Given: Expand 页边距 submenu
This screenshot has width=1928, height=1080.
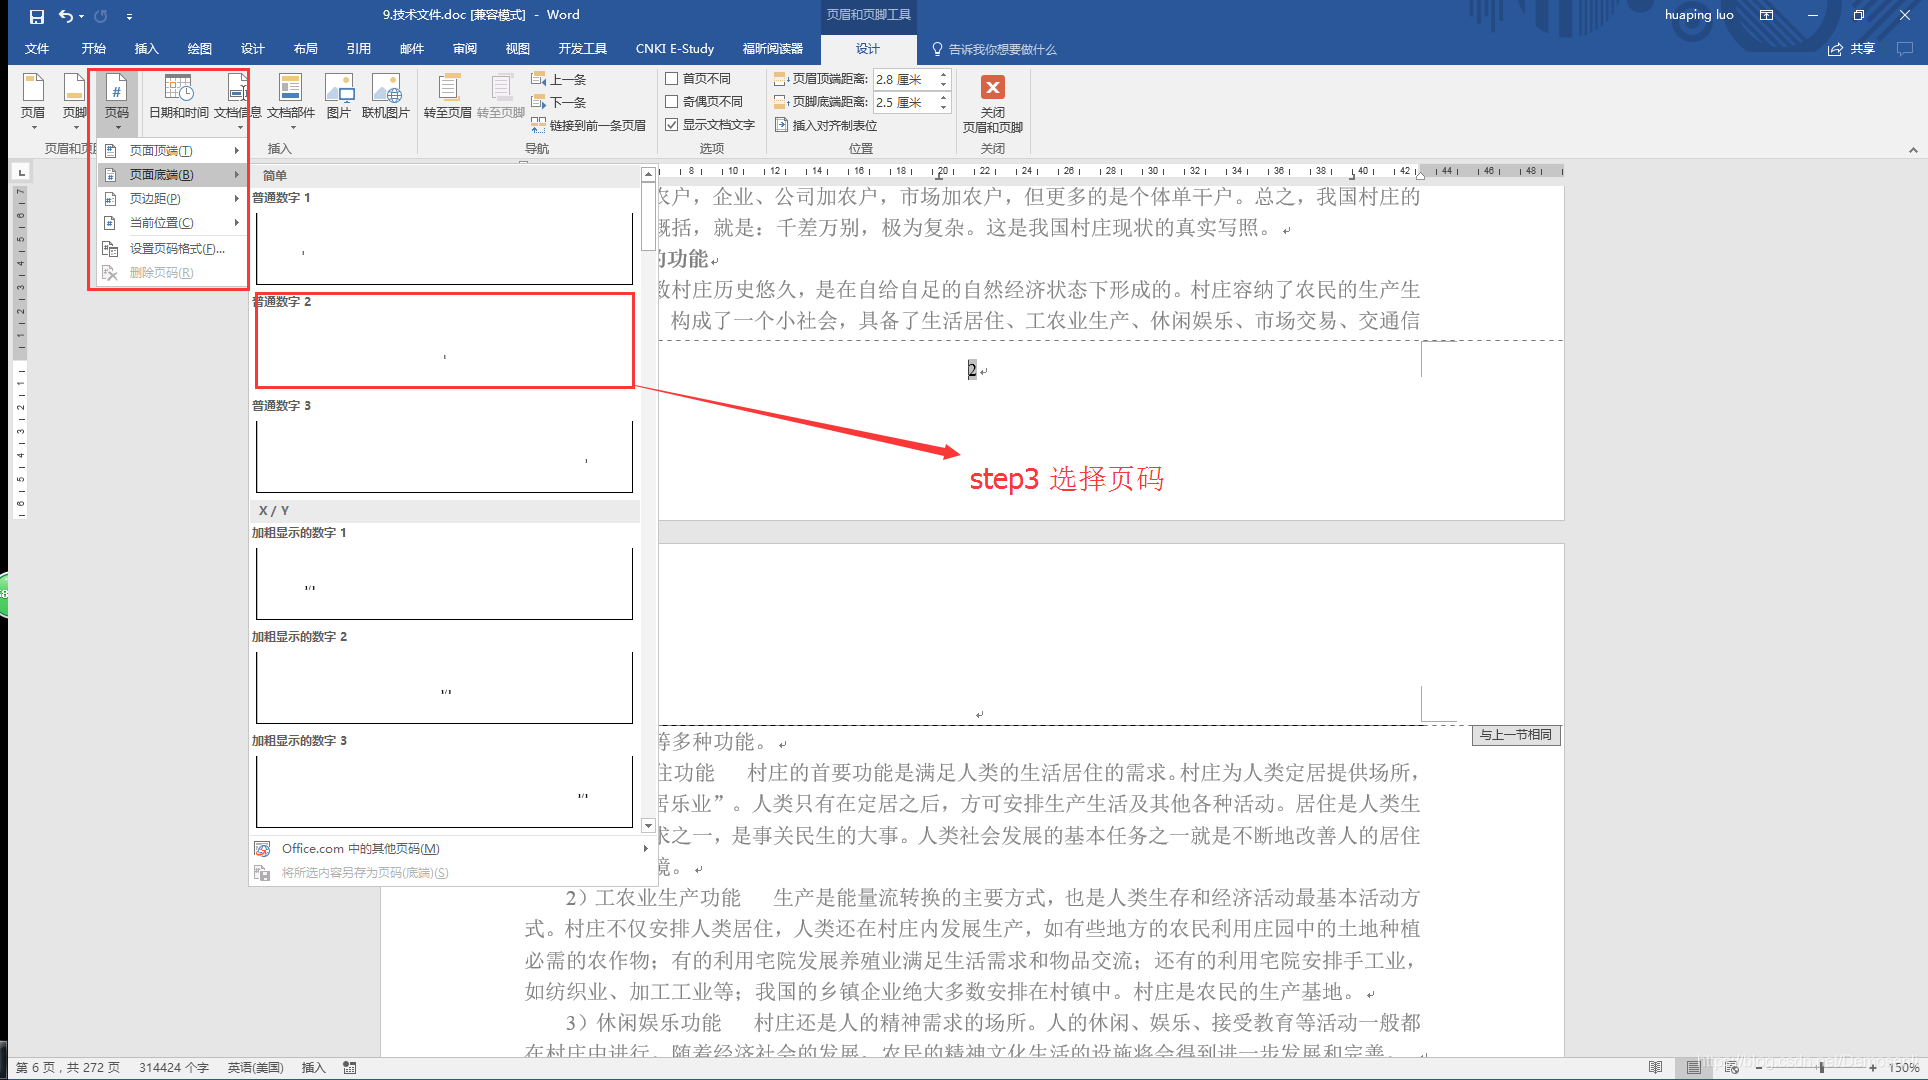Looking at the screenshot, I should pos(172,198).
